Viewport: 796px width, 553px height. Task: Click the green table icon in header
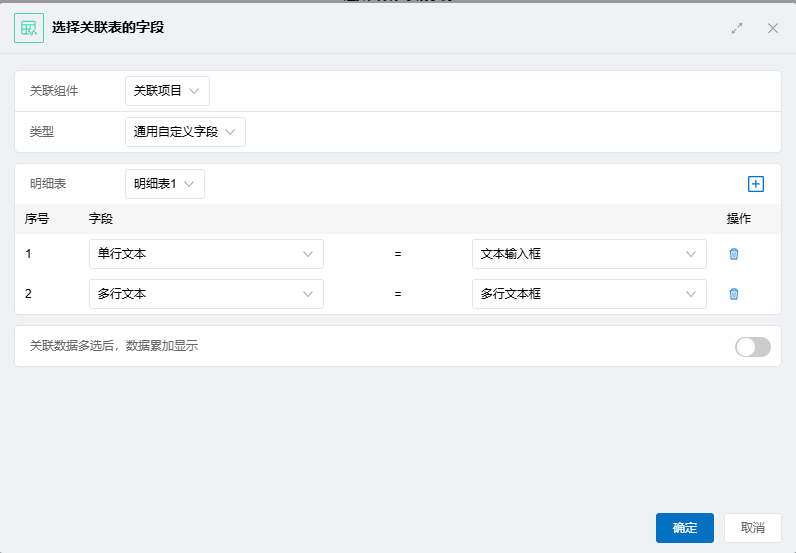pos(29,28)
